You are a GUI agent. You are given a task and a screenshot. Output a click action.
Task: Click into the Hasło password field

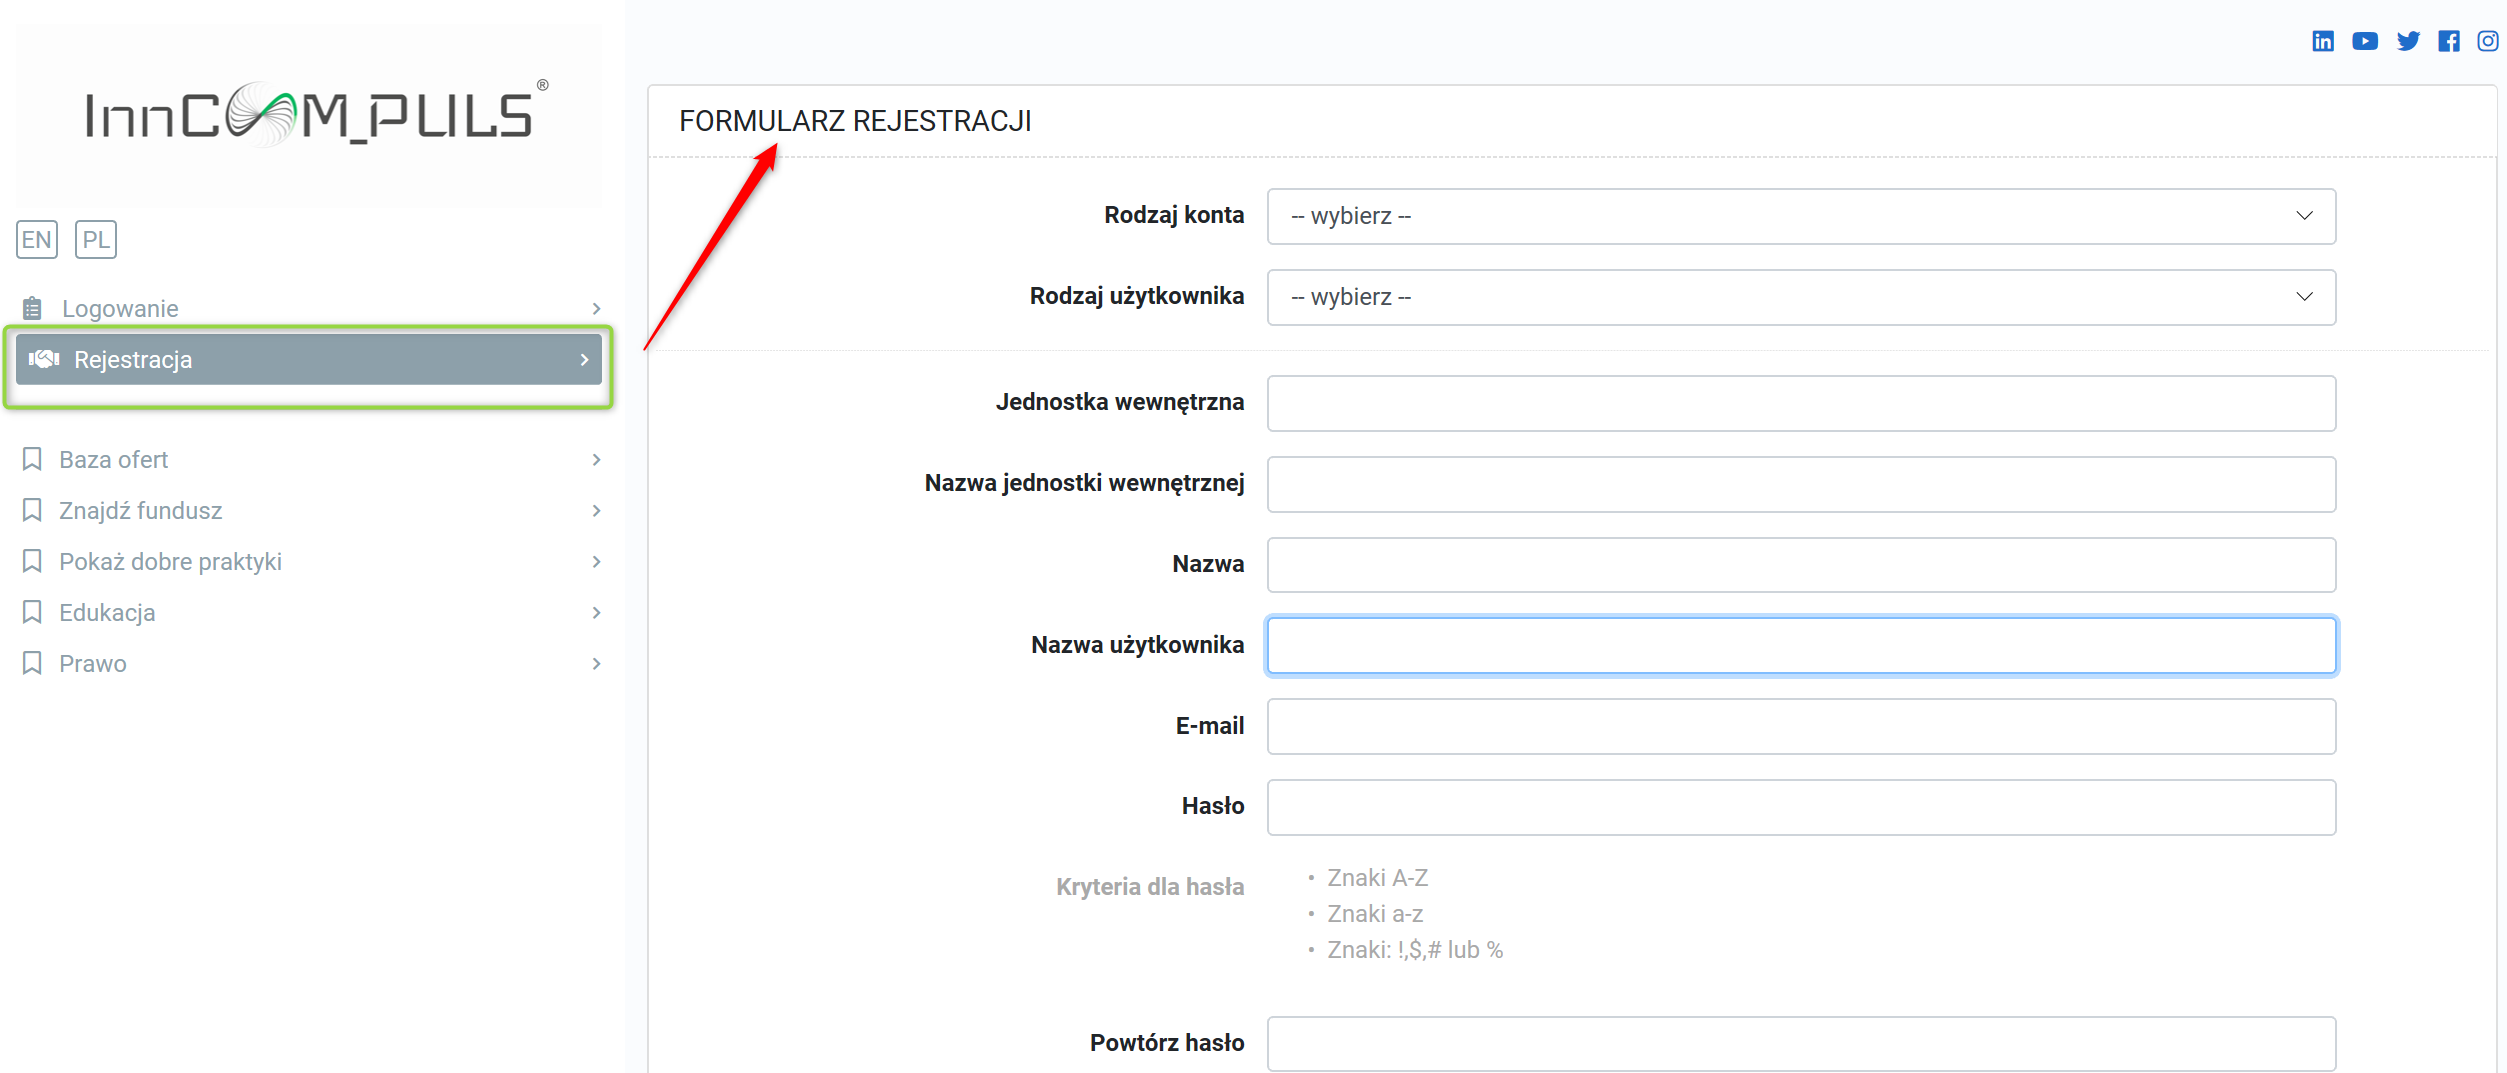[x=1800, y=807]
